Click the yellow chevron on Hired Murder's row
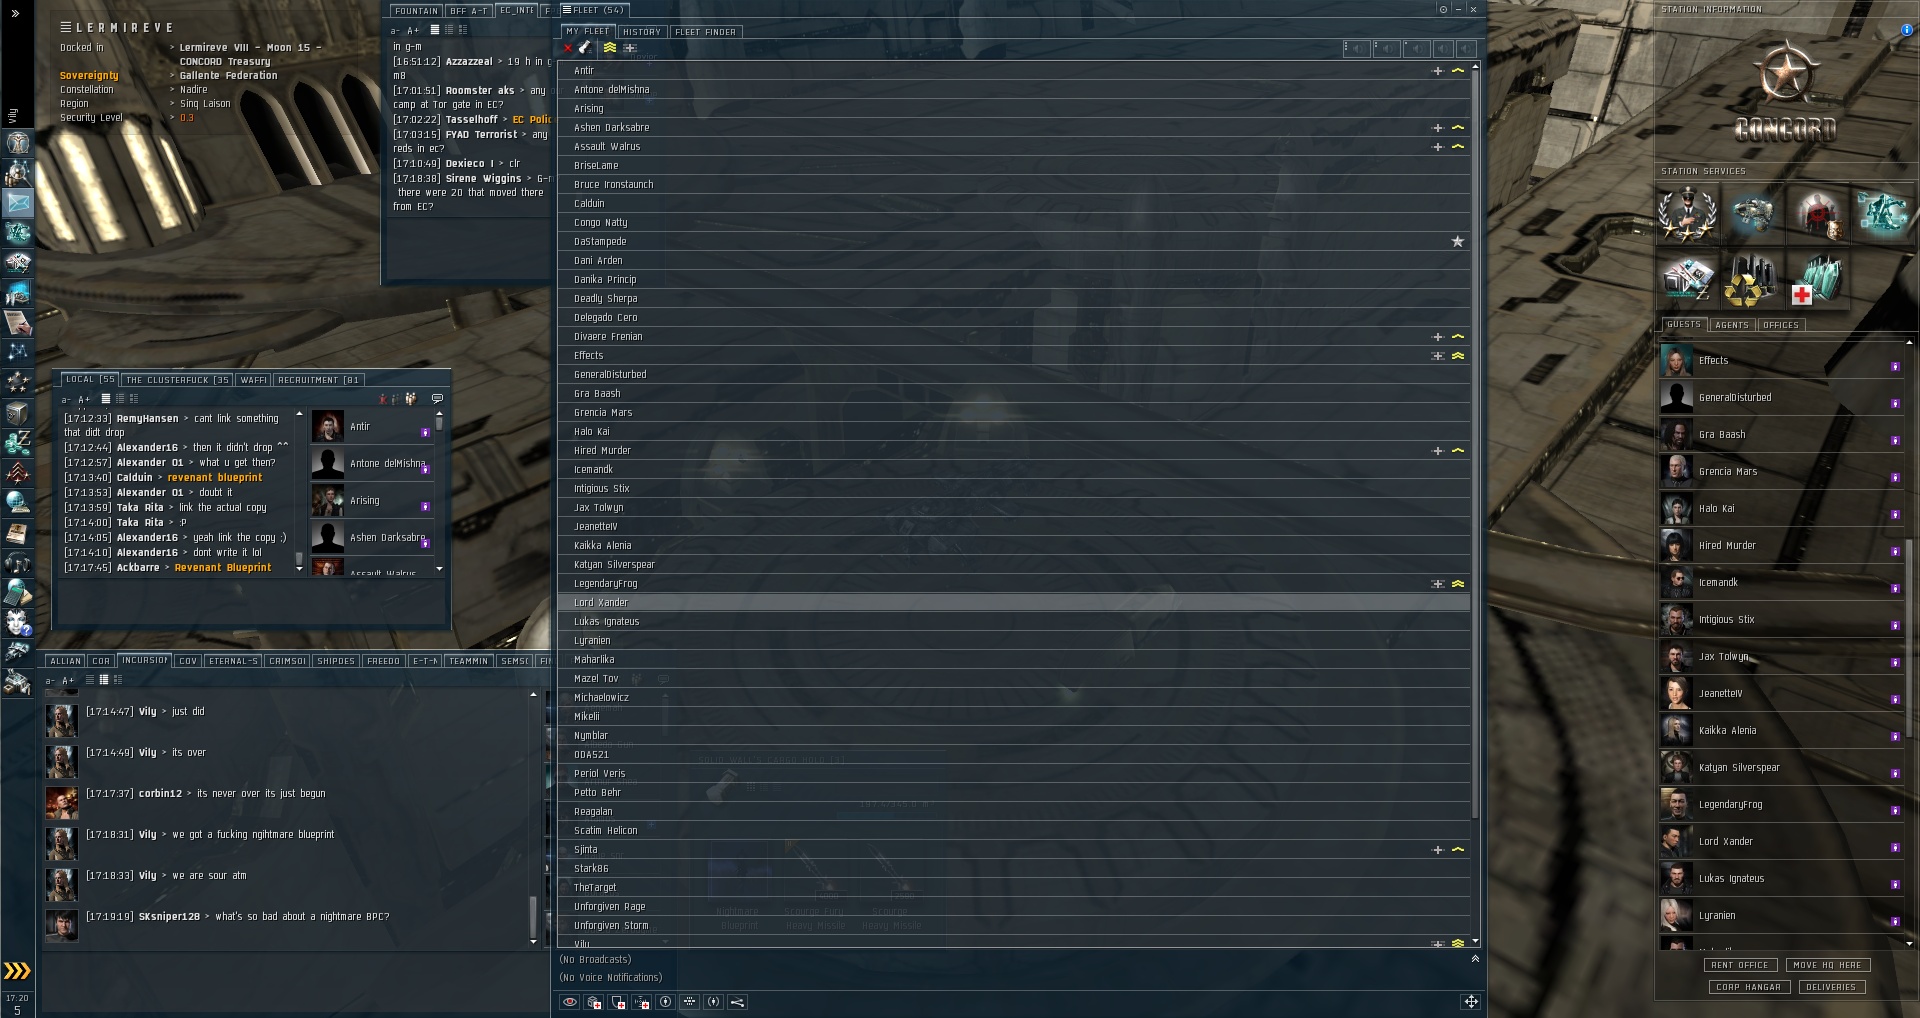Image resolution: width=1920 pixels, height=1018 pixels. click(1458, 451)
